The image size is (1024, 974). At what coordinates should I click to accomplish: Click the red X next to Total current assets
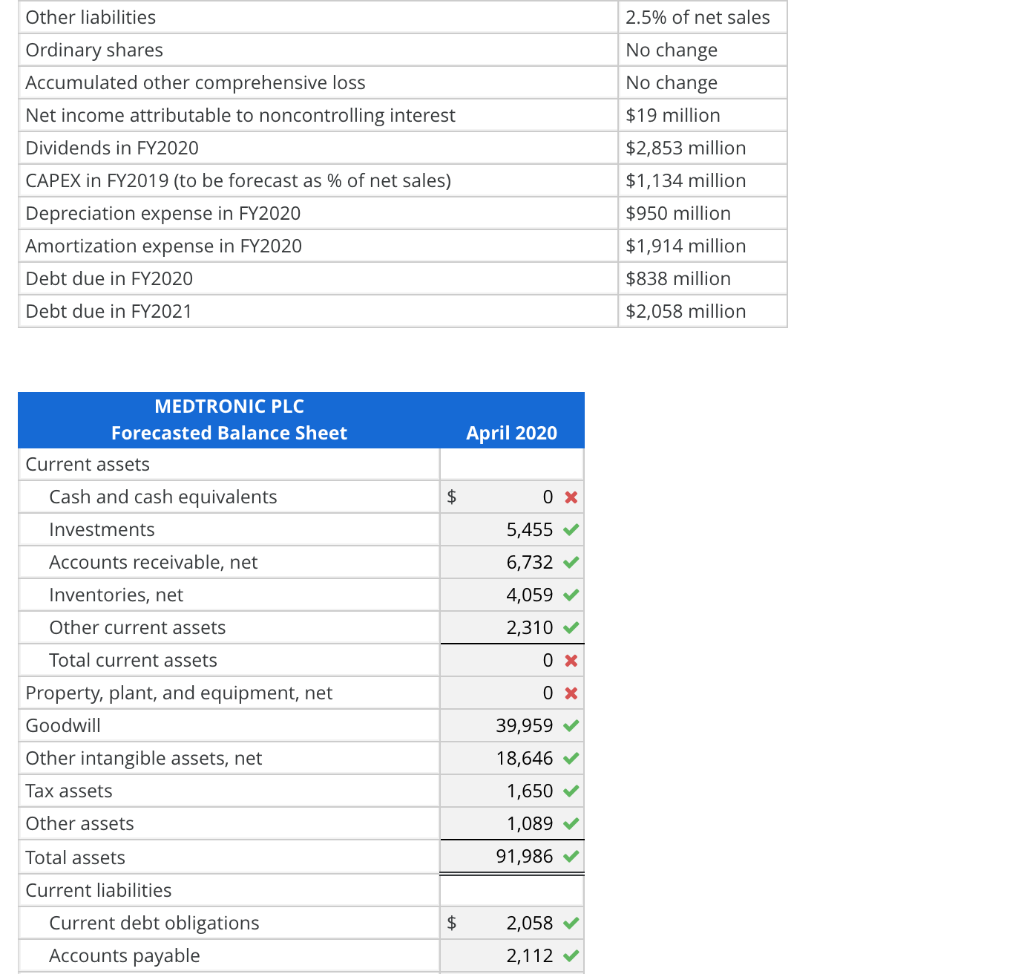click(571, 660)
